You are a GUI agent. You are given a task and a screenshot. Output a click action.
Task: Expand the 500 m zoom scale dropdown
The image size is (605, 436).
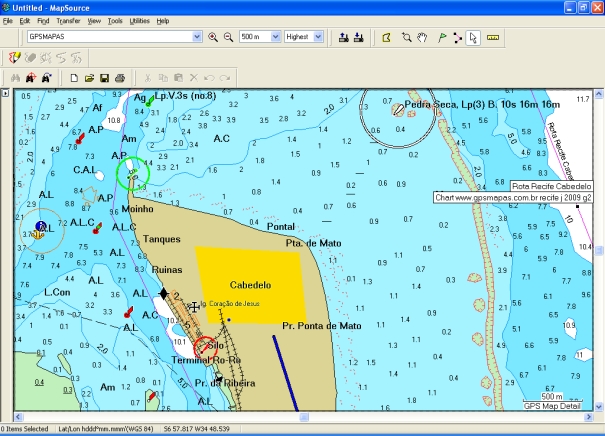274,37
